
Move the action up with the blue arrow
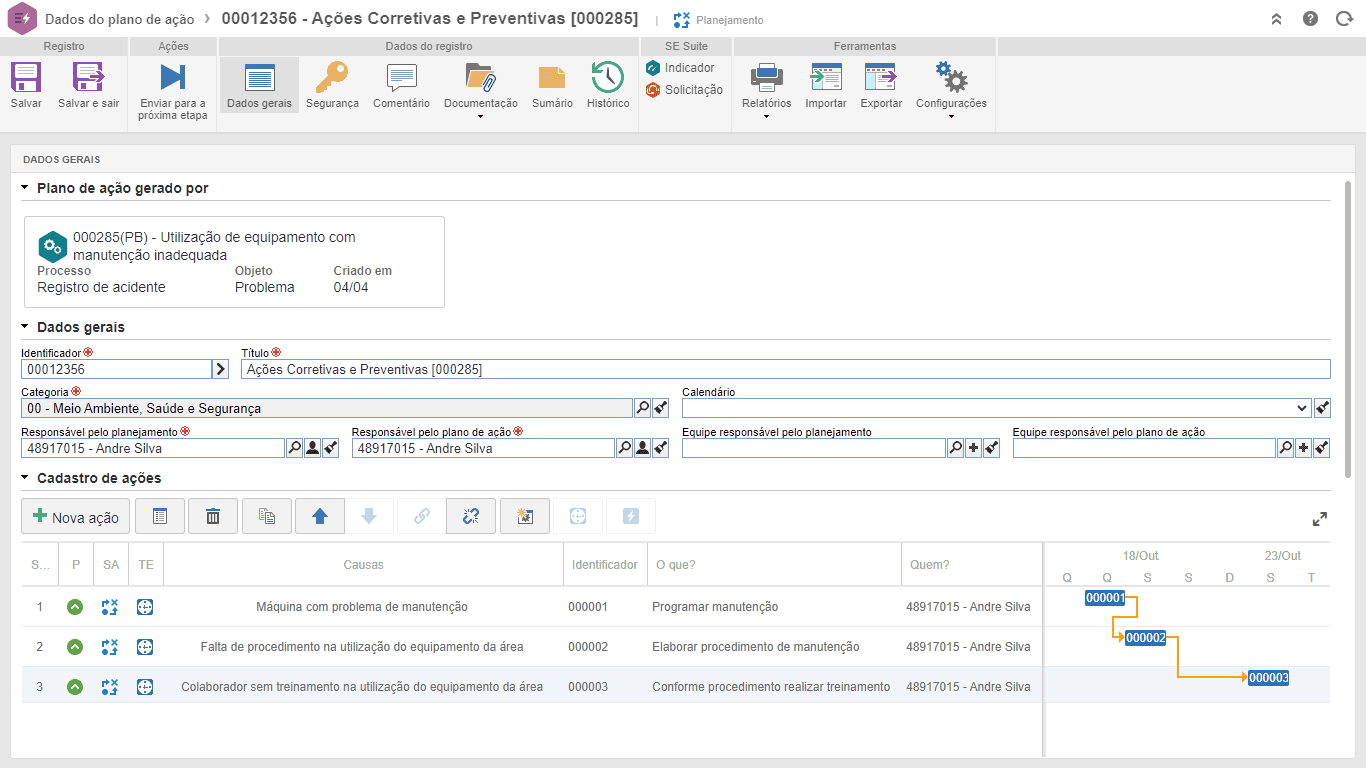320,516
